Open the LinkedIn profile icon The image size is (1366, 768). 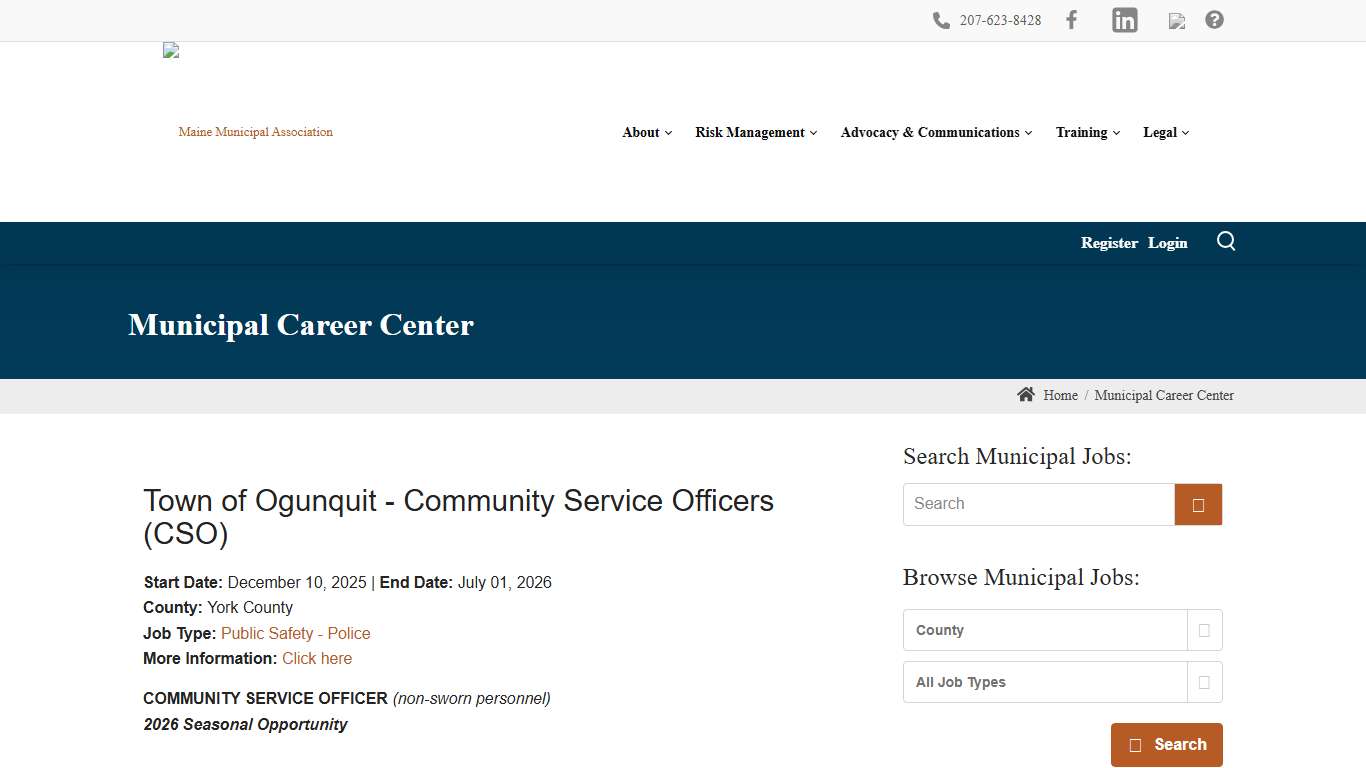(x=1124, y=19)
